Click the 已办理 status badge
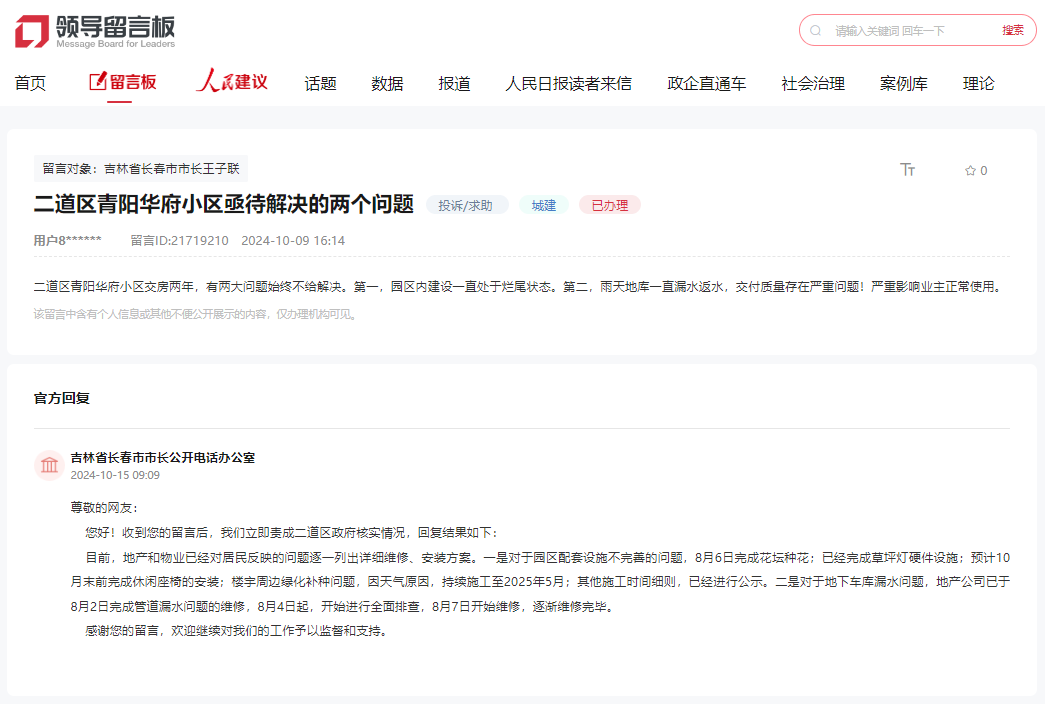Viewport: 1045px width, 704px height. 608,203
